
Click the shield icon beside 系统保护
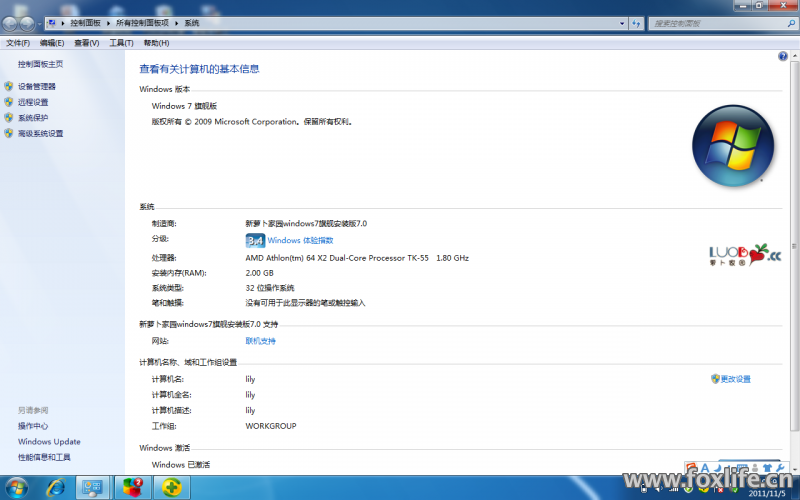pyautogui.click(x=9, y=117)
